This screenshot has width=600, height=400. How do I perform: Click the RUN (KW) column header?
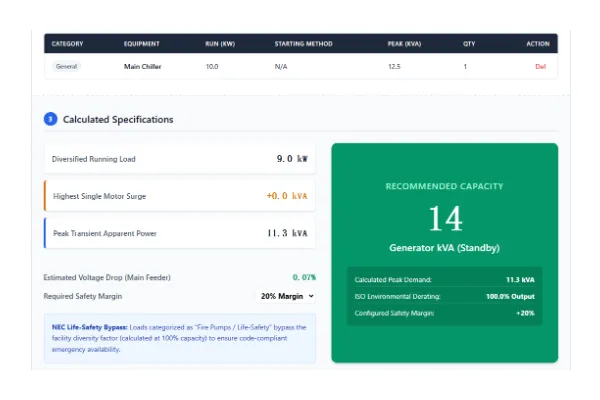tap(220, 44)
